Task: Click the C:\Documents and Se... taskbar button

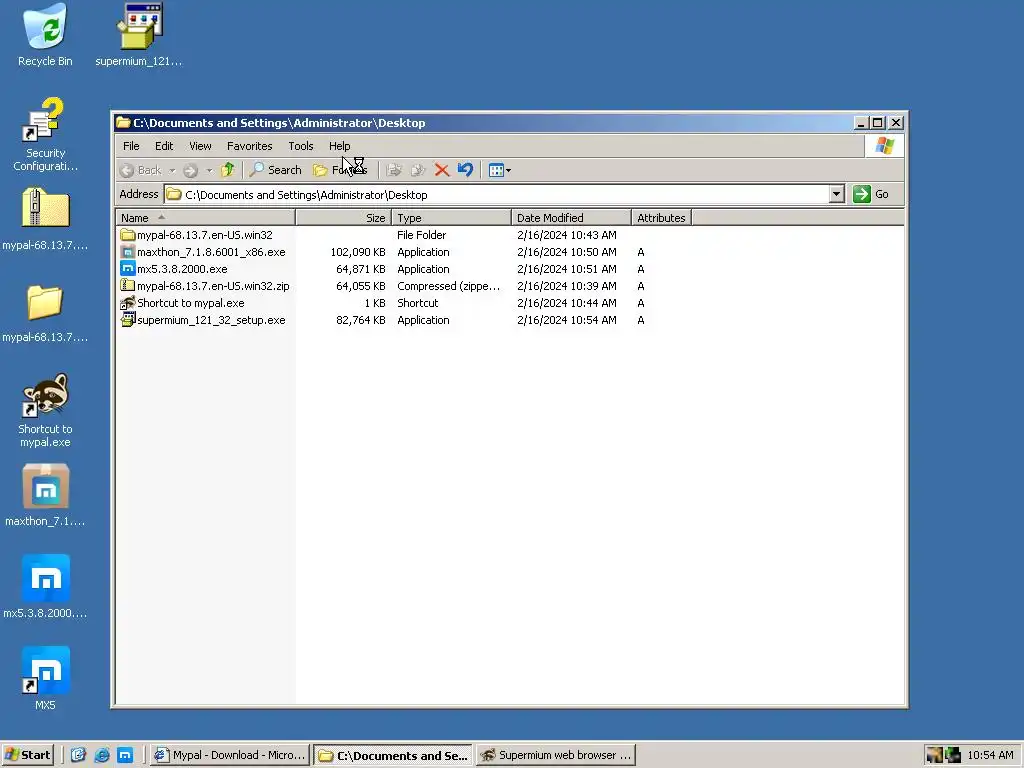Action: (x=393, y=756)
